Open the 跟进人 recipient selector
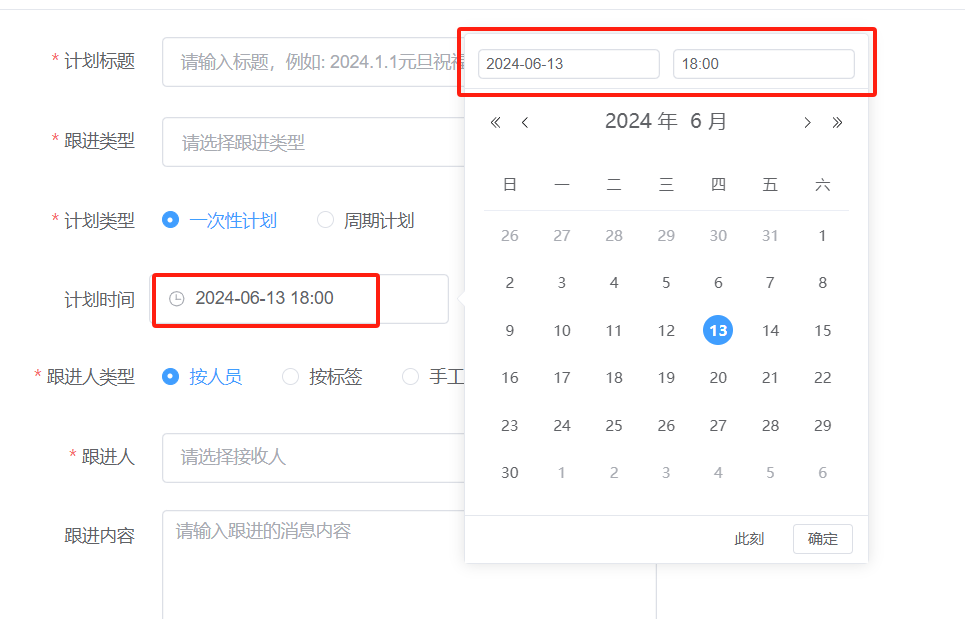This screenshot has width=965, height=619. [312, 457]
